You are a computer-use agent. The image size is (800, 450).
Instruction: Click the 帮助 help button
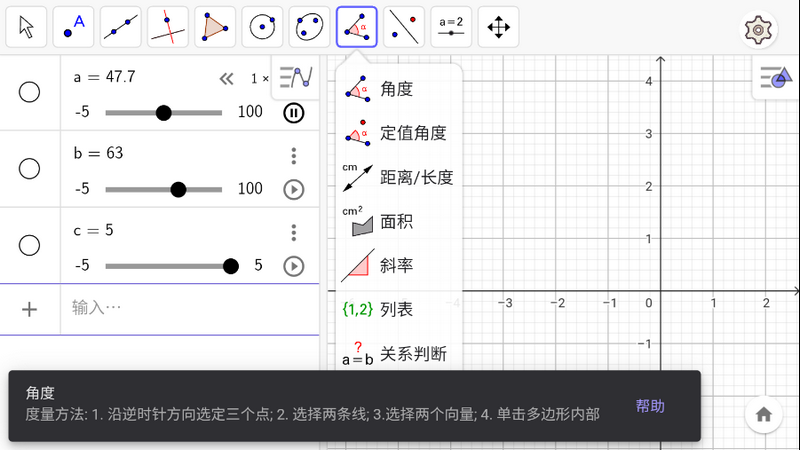(x=650, y=406)
